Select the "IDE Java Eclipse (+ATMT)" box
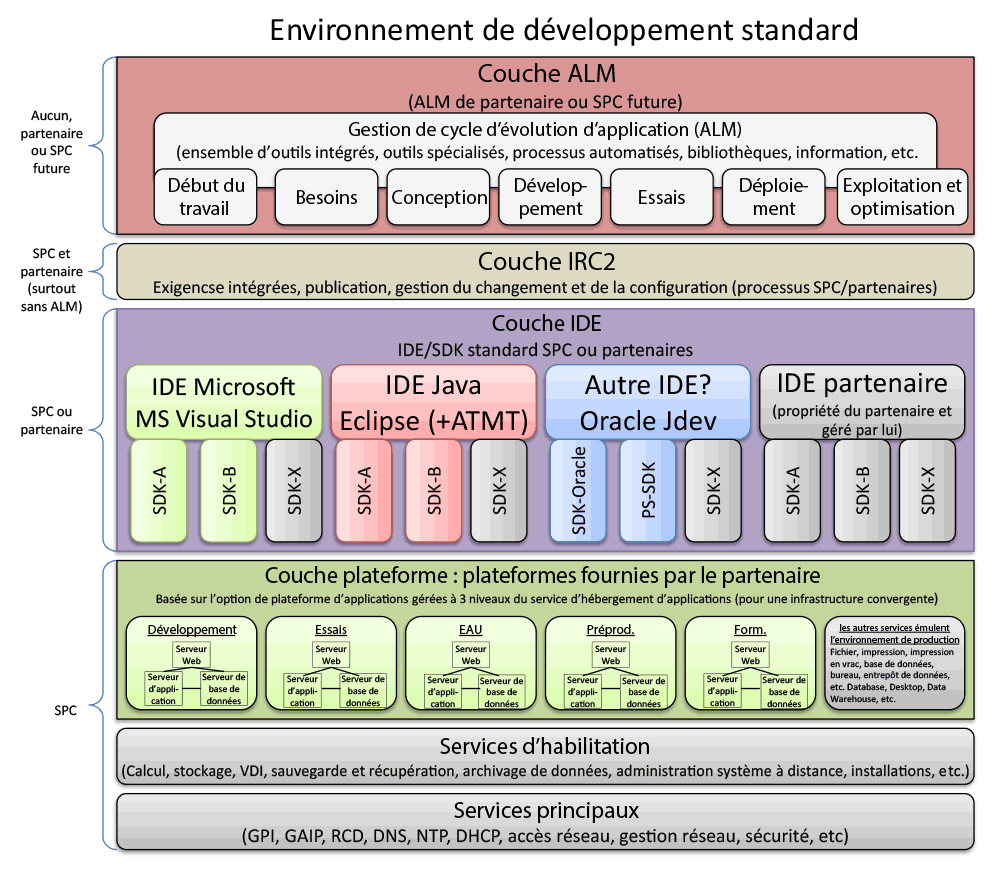 point(433,402)
